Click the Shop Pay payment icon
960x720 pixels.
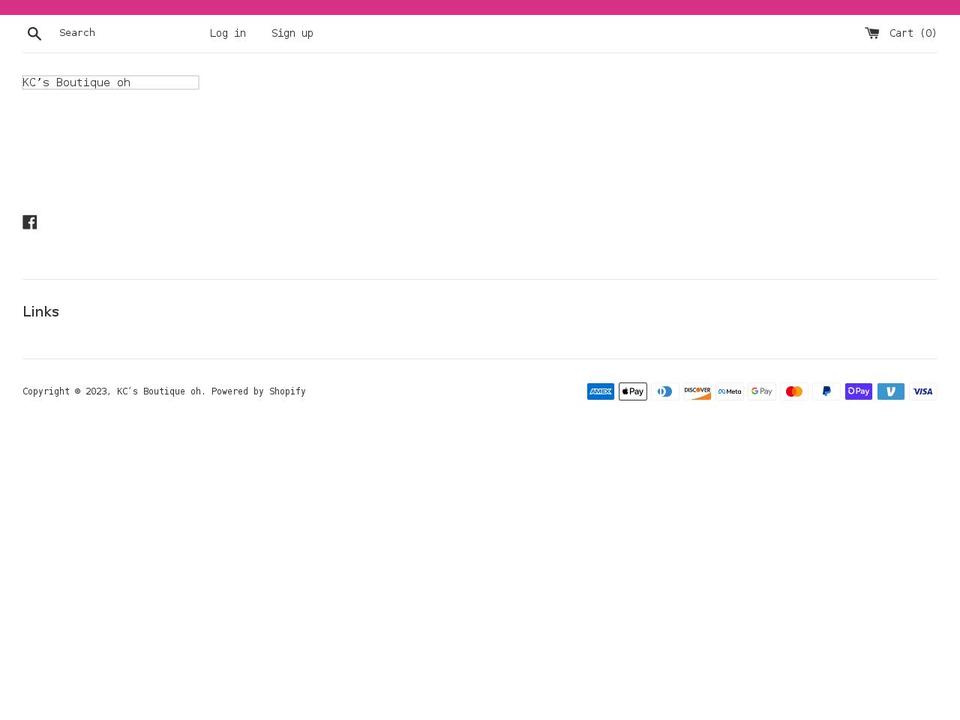point(858,391)
